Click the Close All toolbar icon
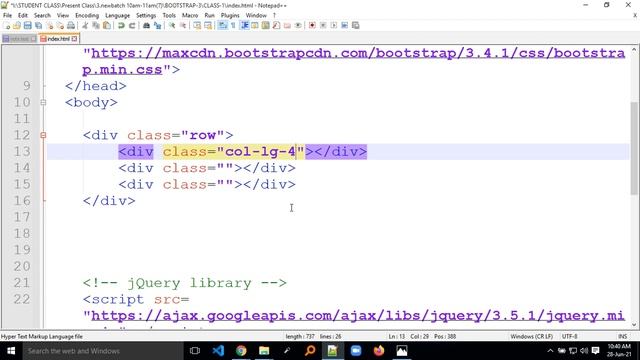This screenshot has height=360, width=640. [x=60, y=25]
